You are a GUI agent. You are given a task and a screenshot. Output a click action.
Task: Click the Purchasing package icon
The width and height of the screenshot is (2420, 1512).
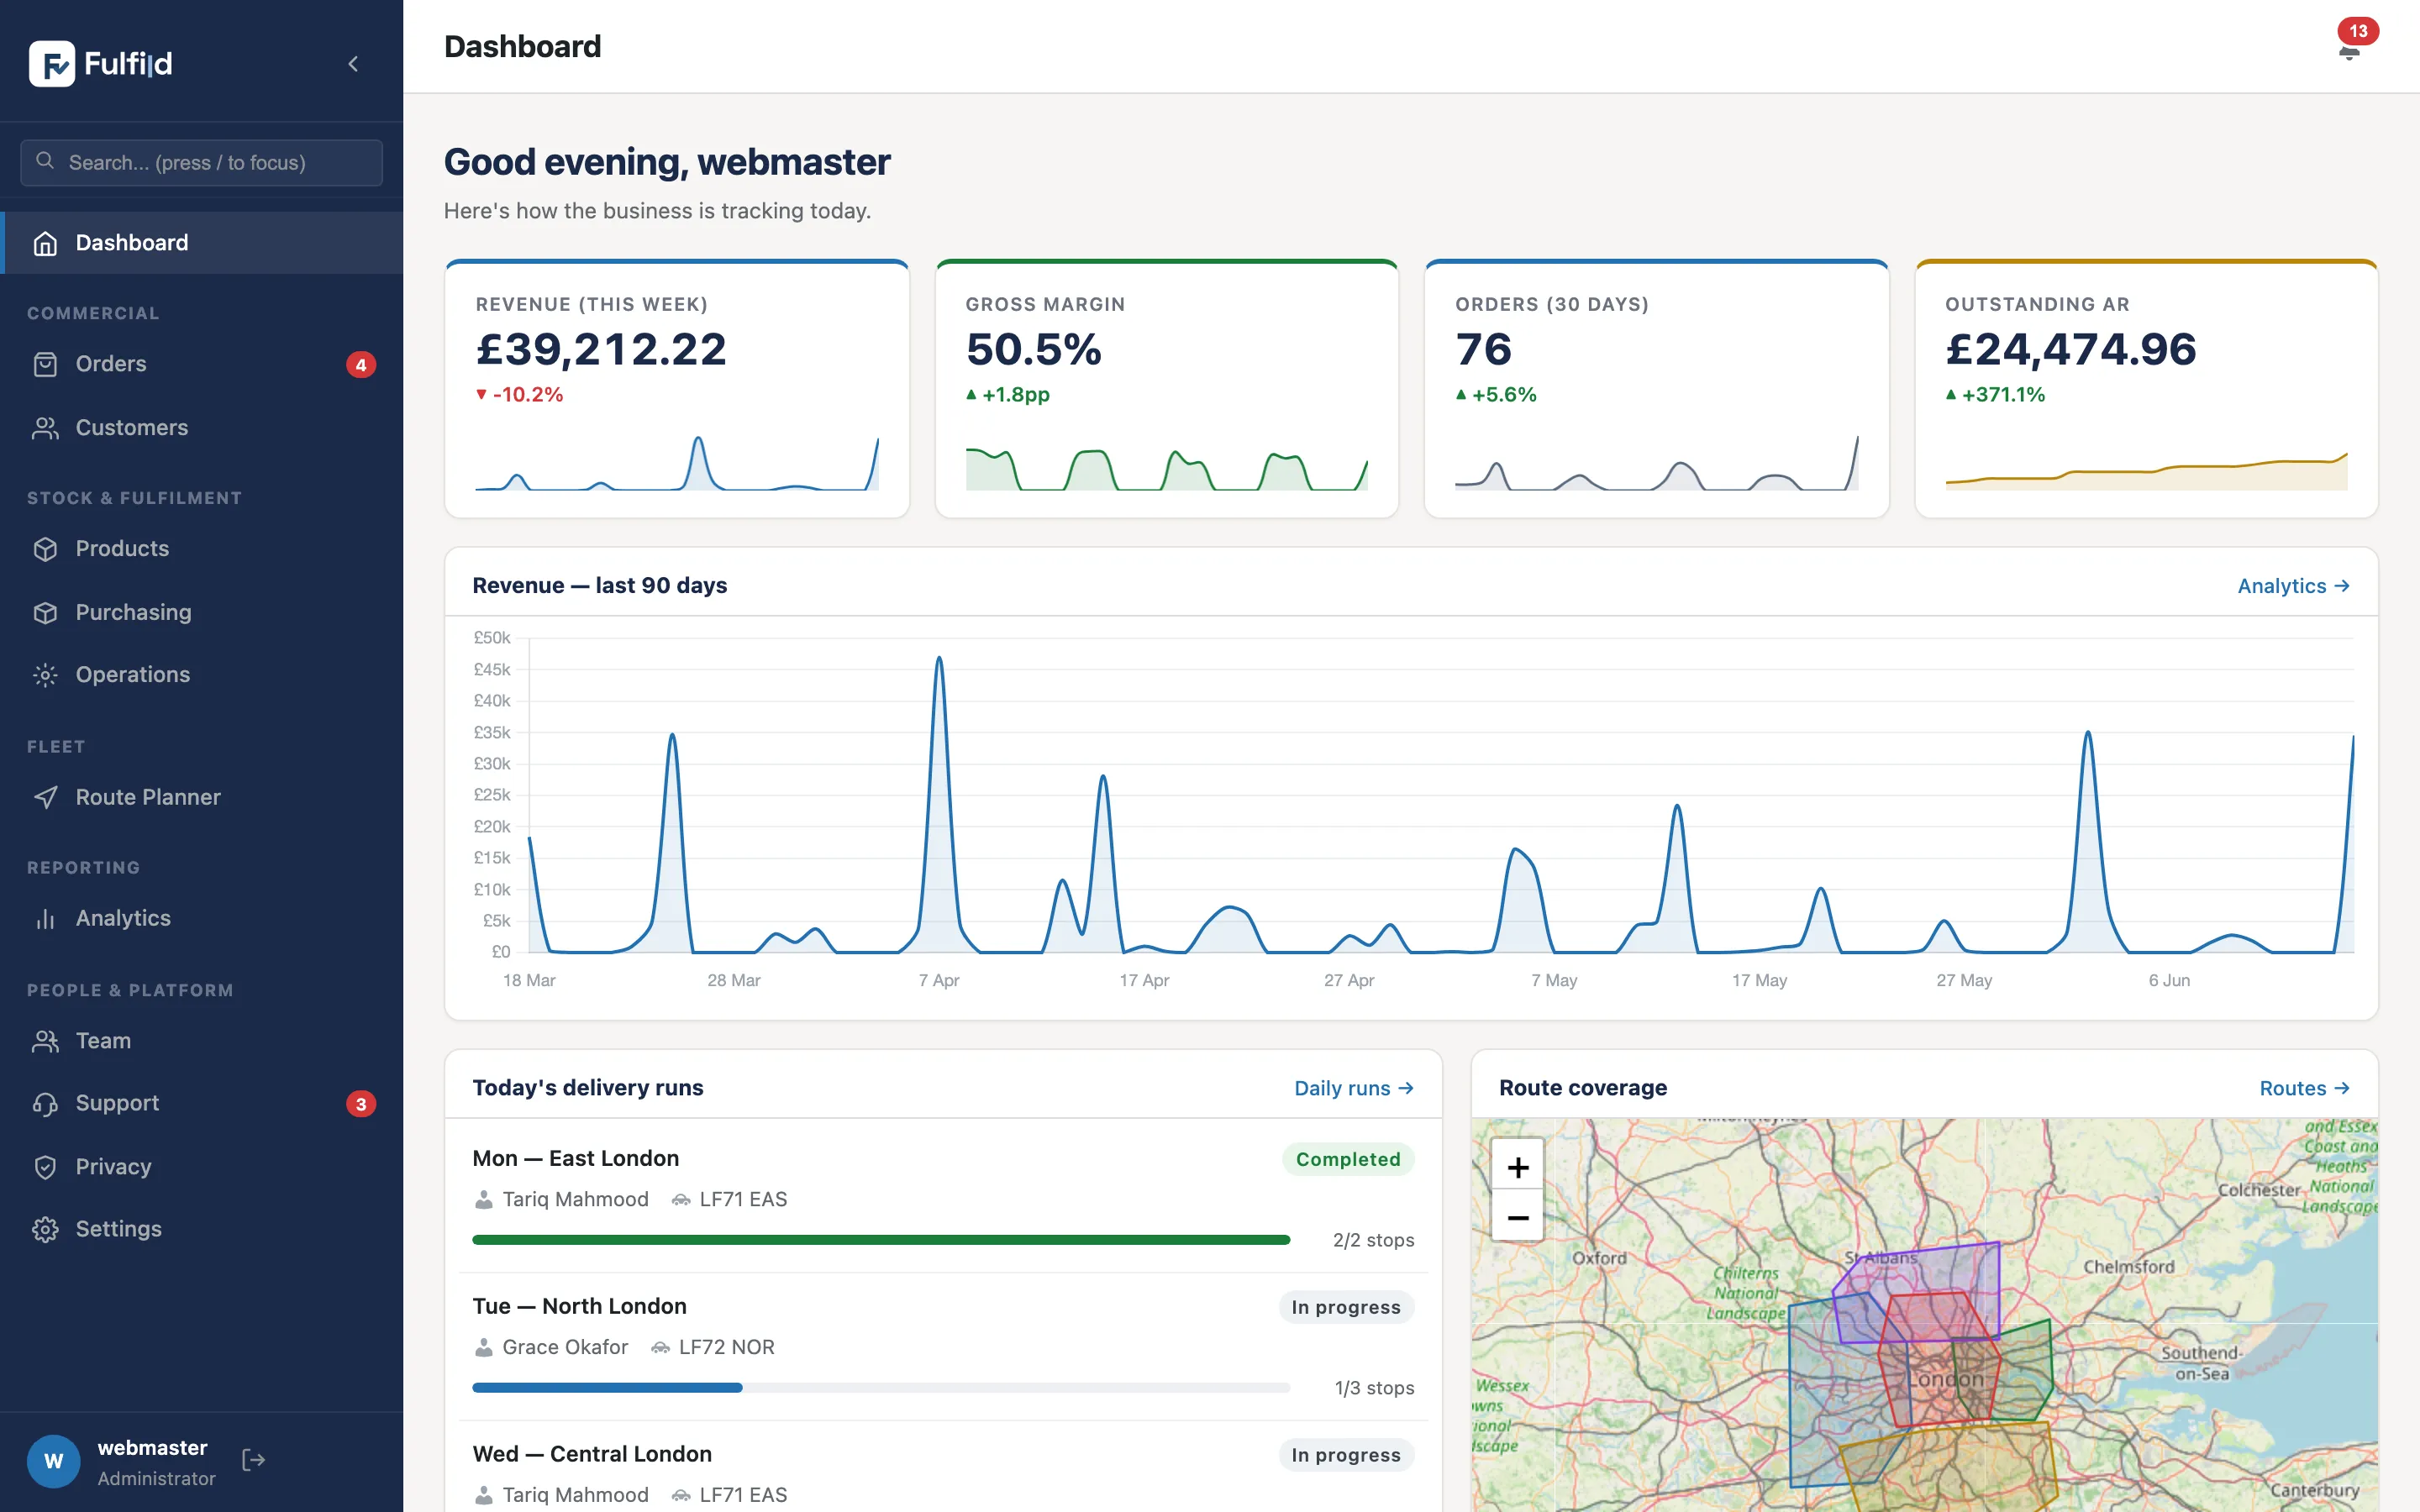coord(45,612)
